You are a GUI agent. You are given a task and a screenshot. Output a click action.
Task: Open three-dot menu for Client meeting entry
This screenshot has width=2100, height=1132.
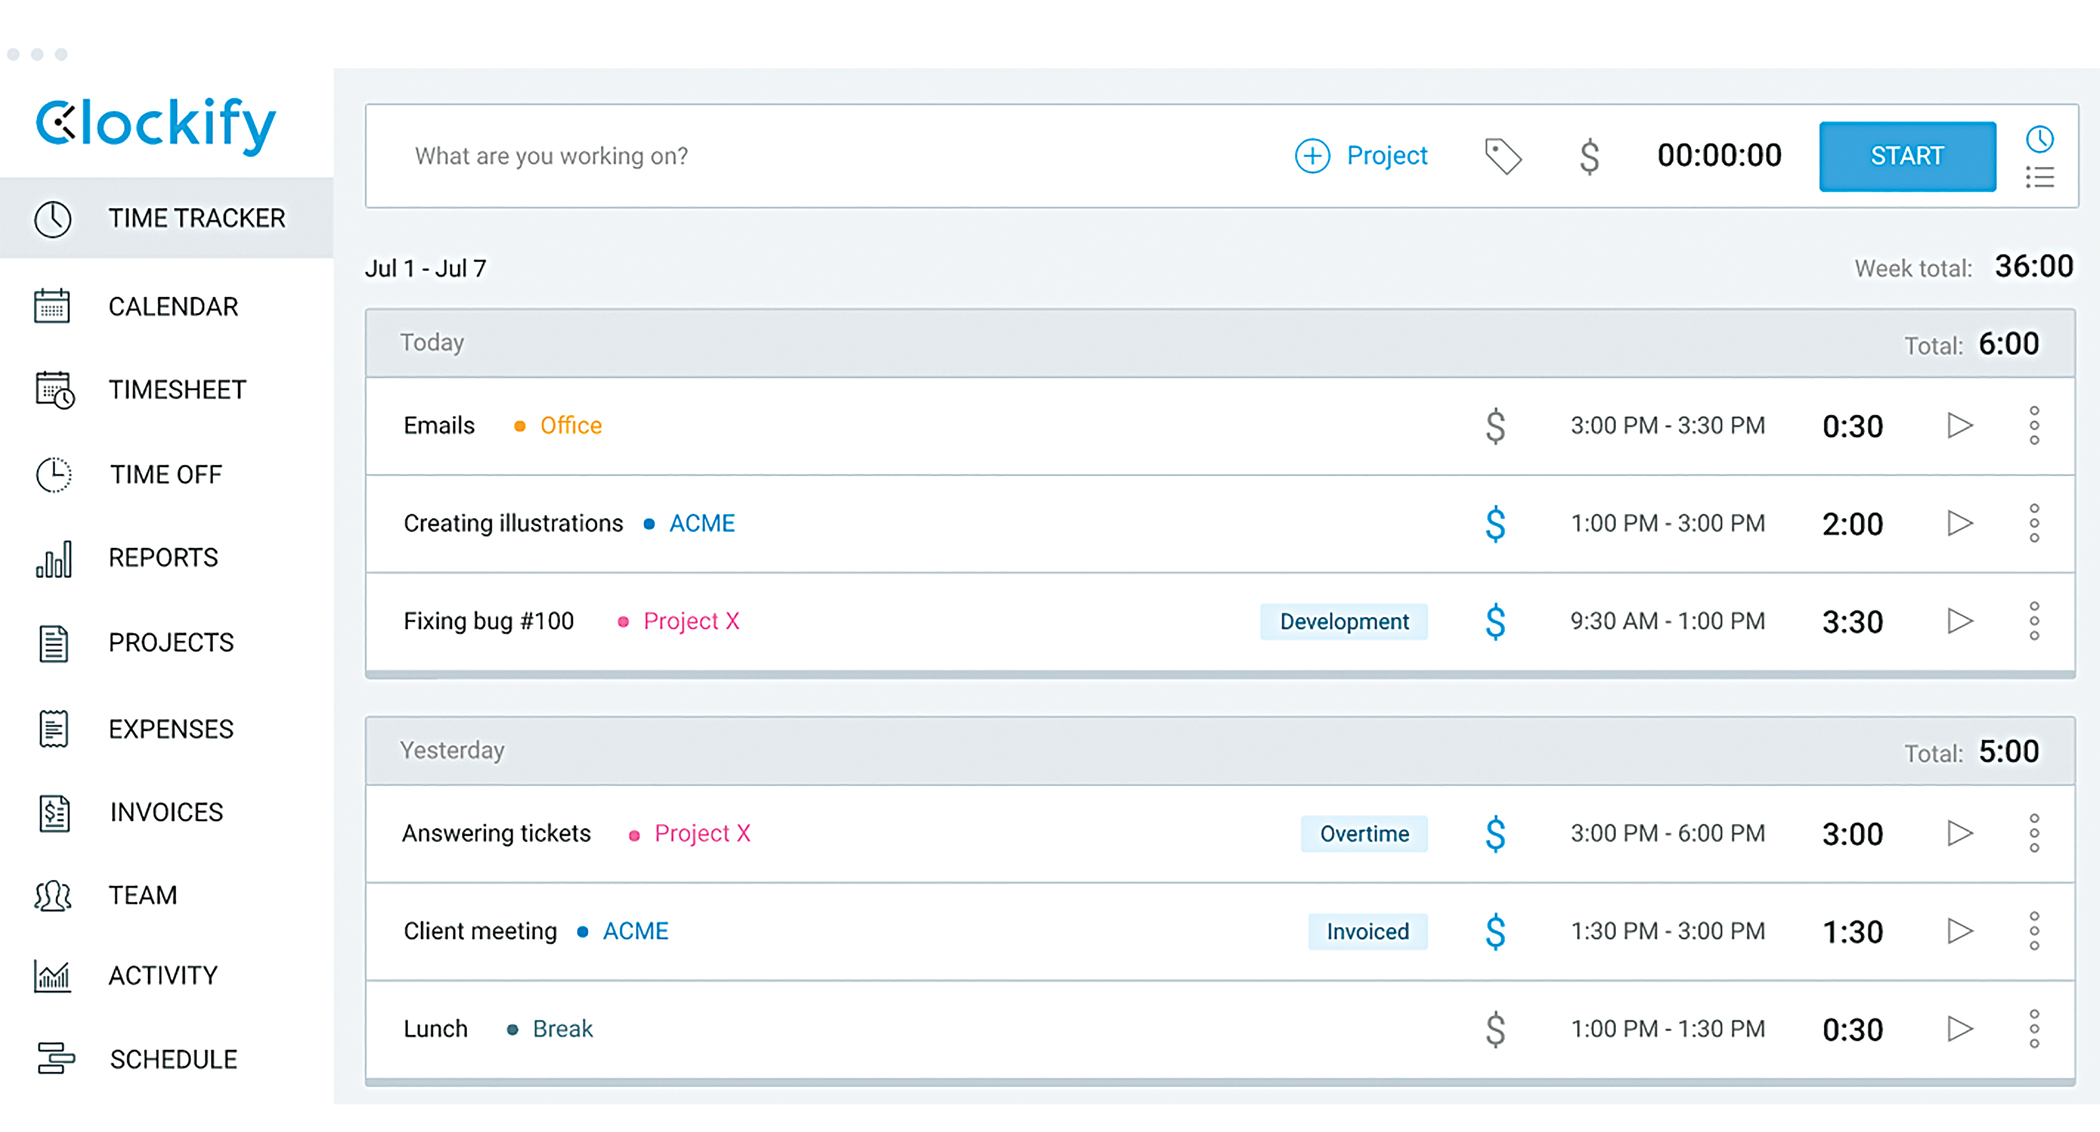pos(2034,931)
